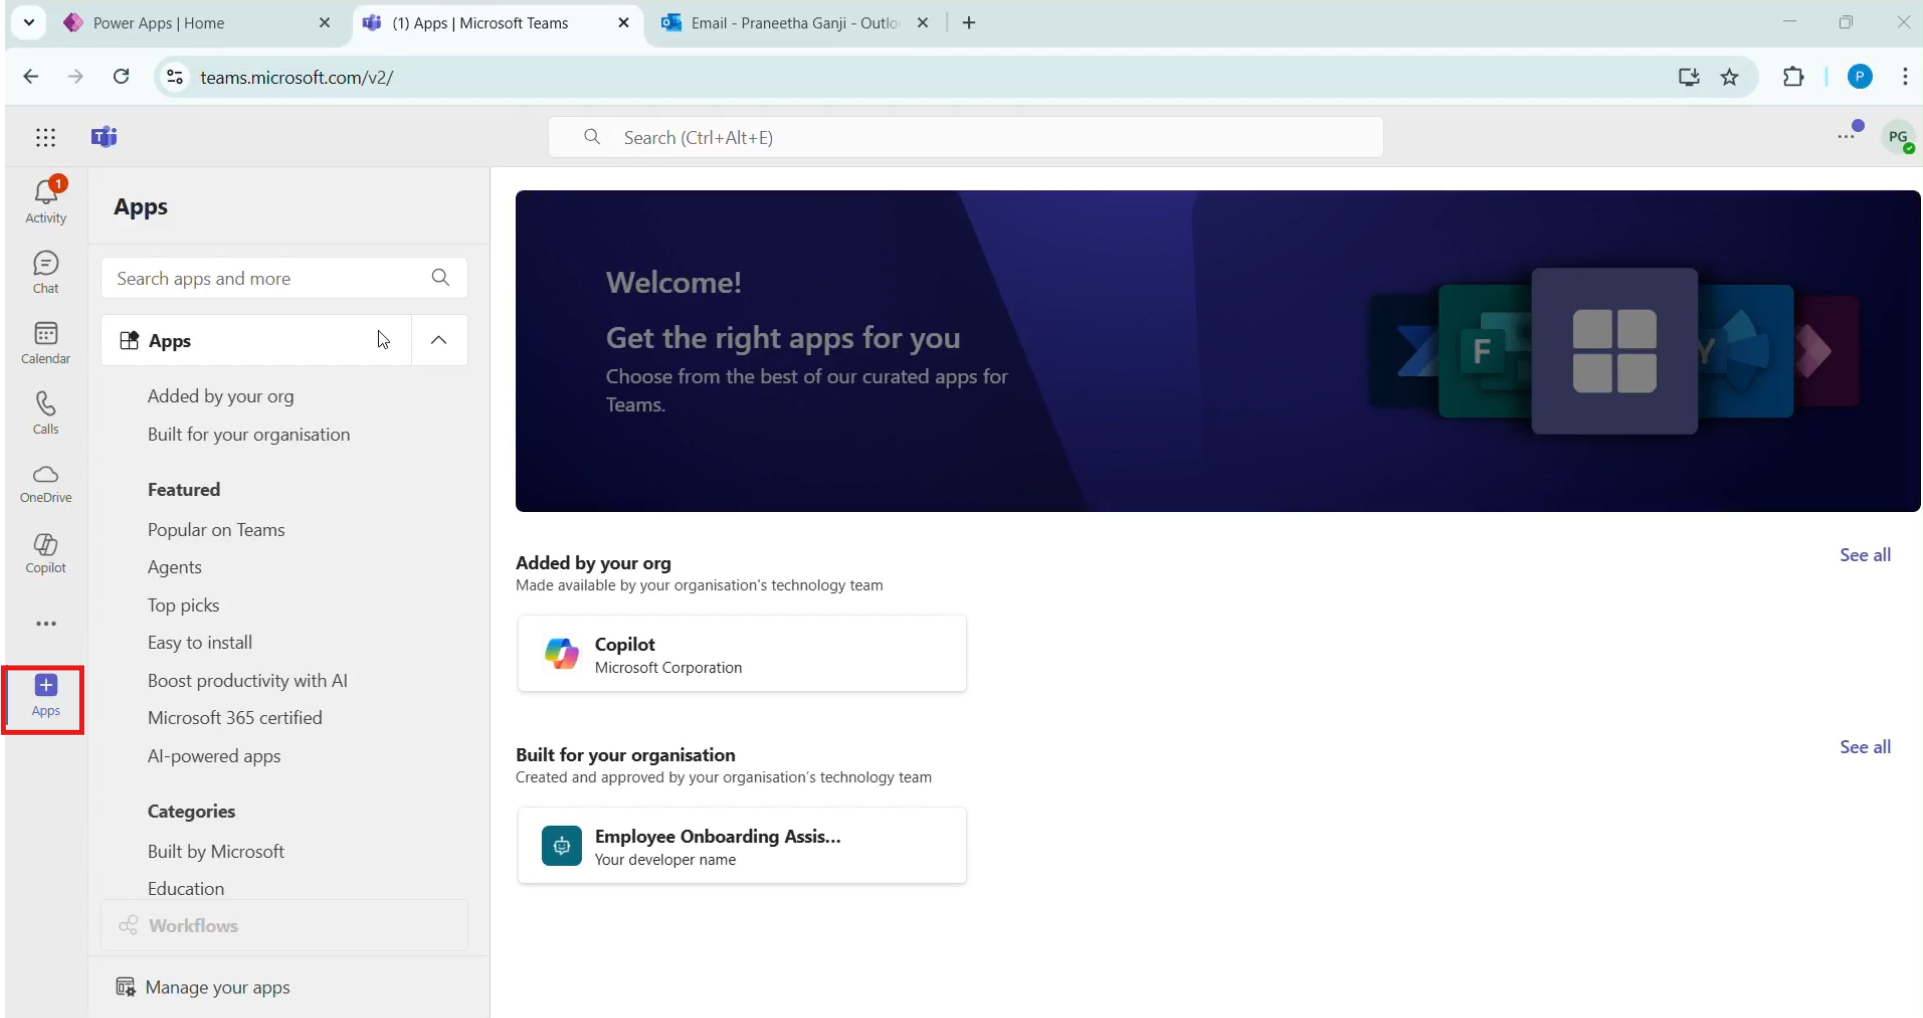1923x1018 pixels.
Task: Launch Copilot from the sidebar
Action: 46,553
